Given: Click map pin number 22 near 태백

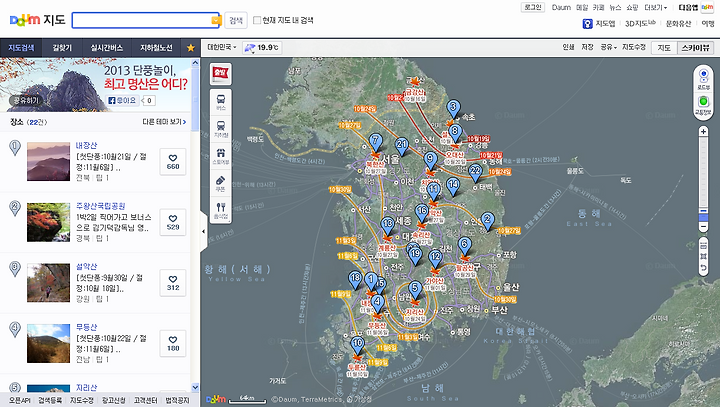Looking at the screenshot, I should (x=475, y=173).
